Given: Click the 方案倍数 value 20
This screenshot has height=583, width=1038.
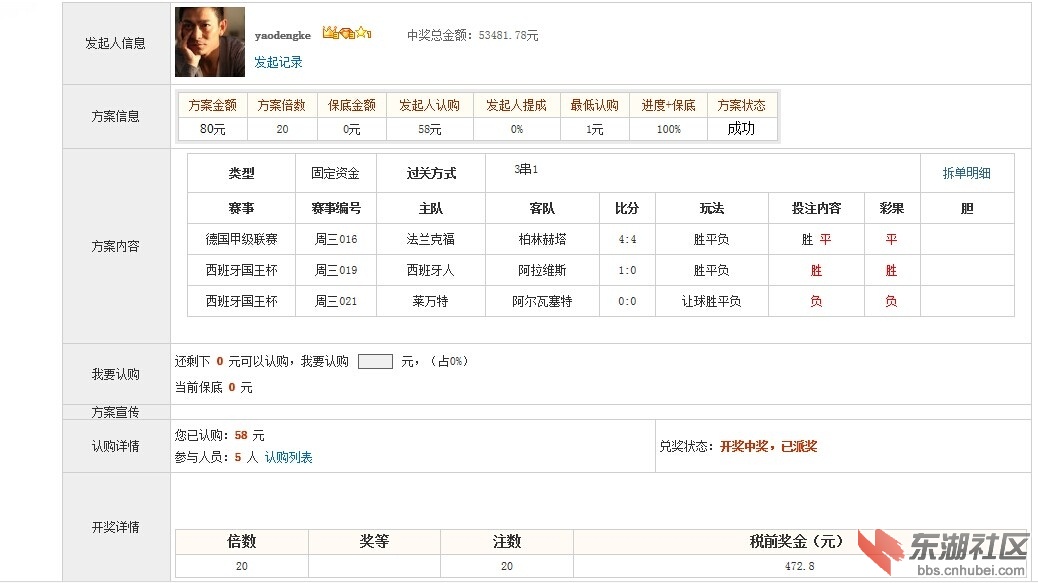Looking at the screenshot, I should pos(282,129).
